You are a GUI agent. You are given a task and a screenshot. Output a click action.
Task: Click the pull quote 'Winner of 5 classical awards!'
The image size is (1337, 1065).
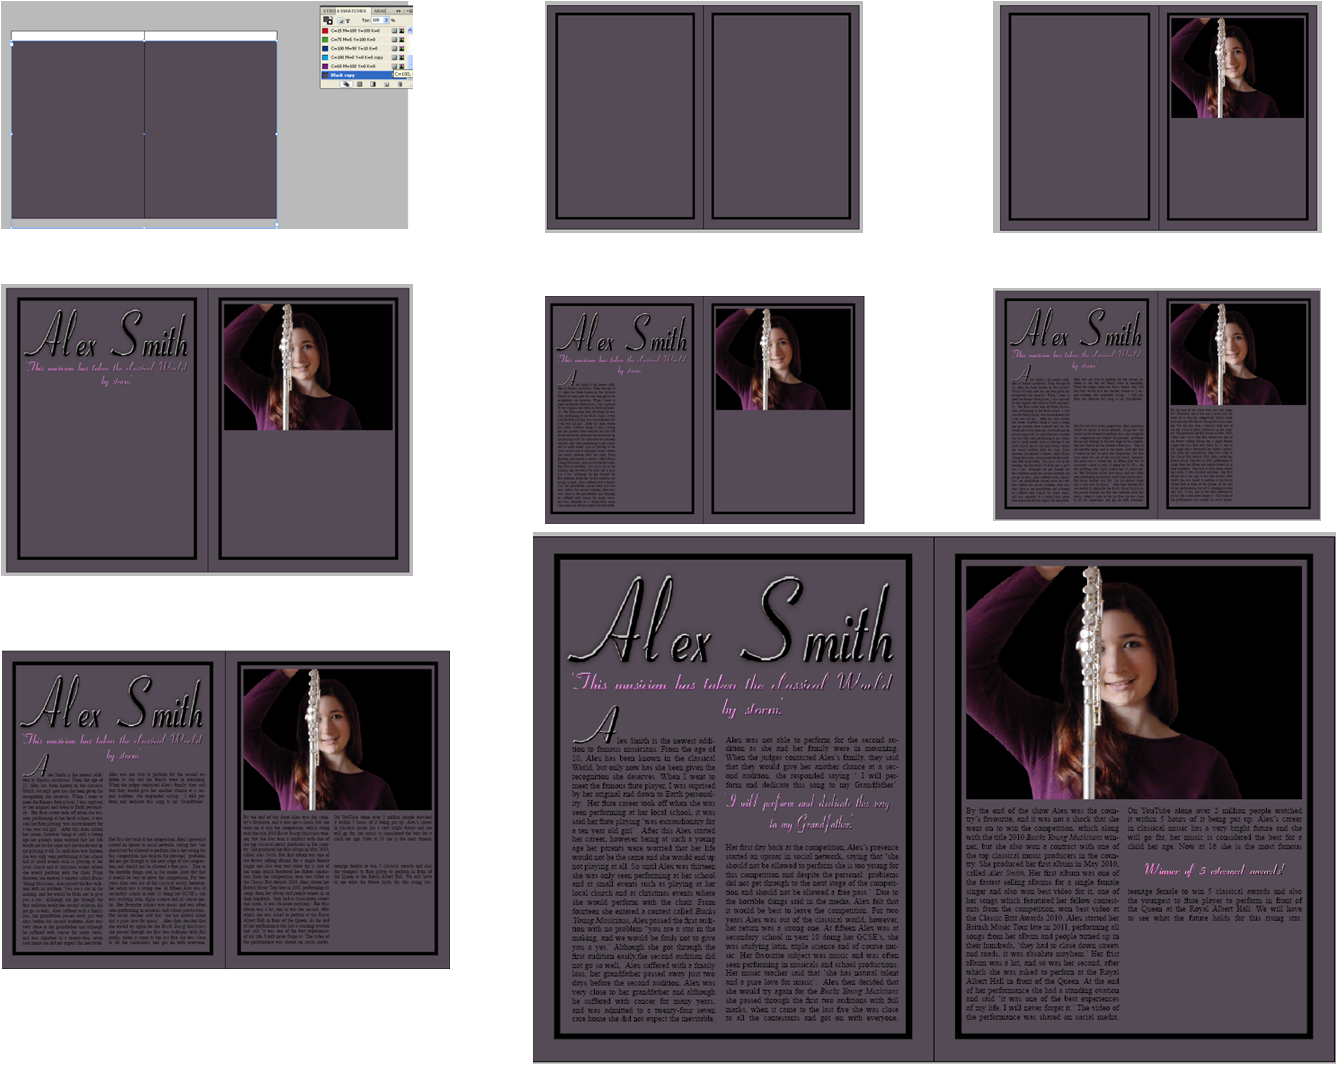tap(1214, 871)
